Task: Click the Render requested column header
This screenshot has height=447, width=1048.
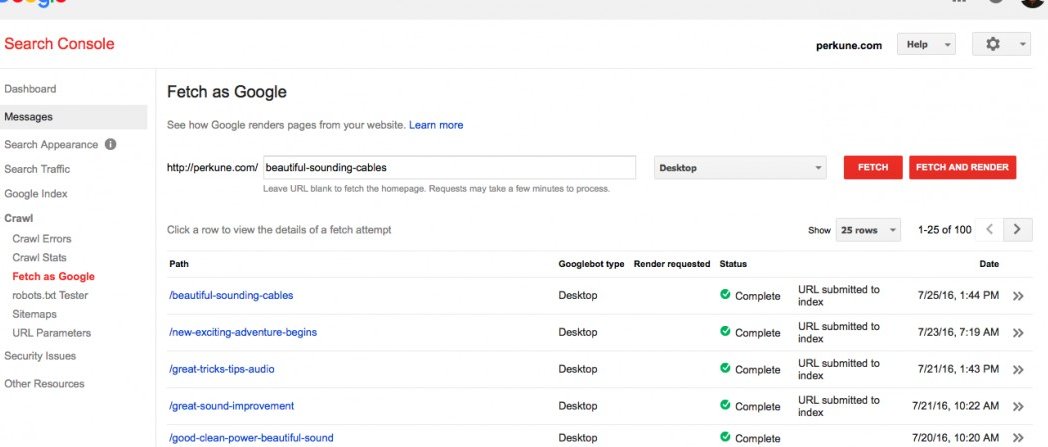Action: click(x=672, y=264)
